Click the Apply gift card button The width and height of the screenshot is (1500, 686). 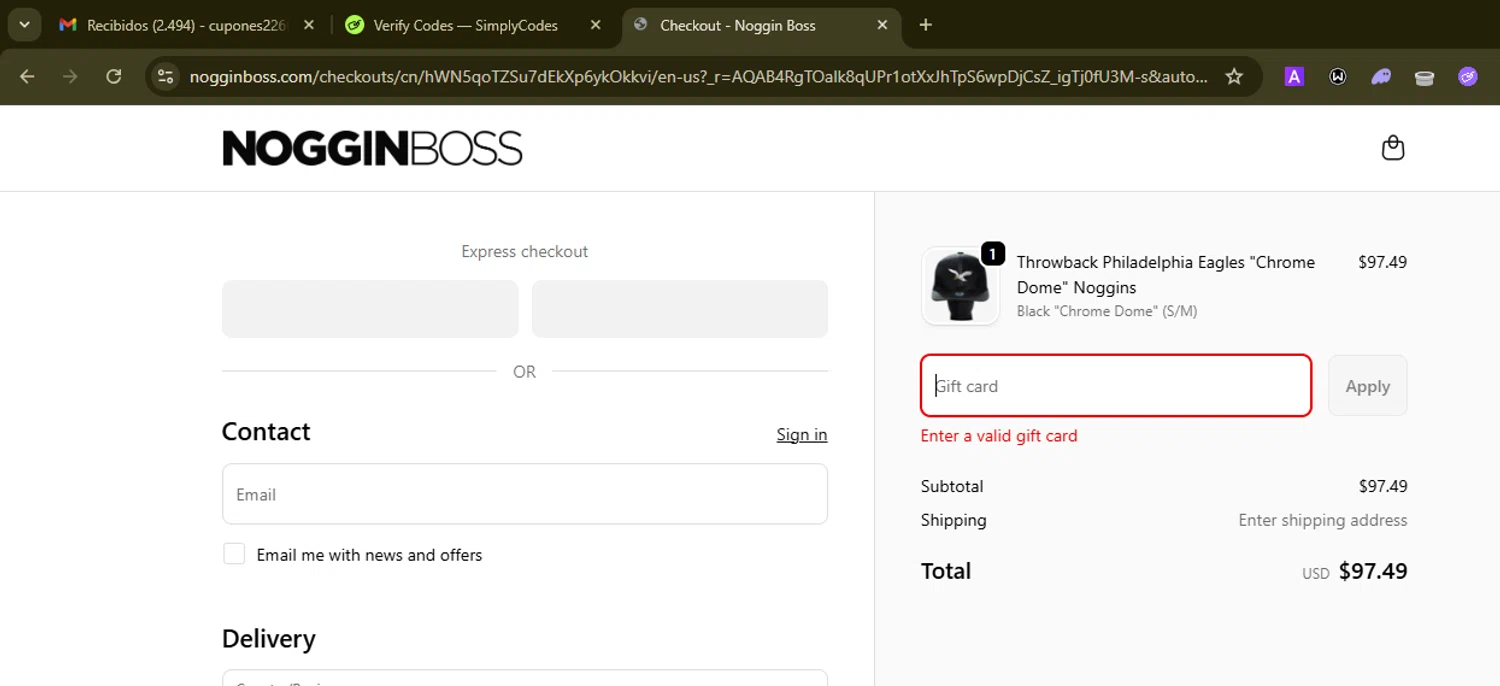point(1367,386)
